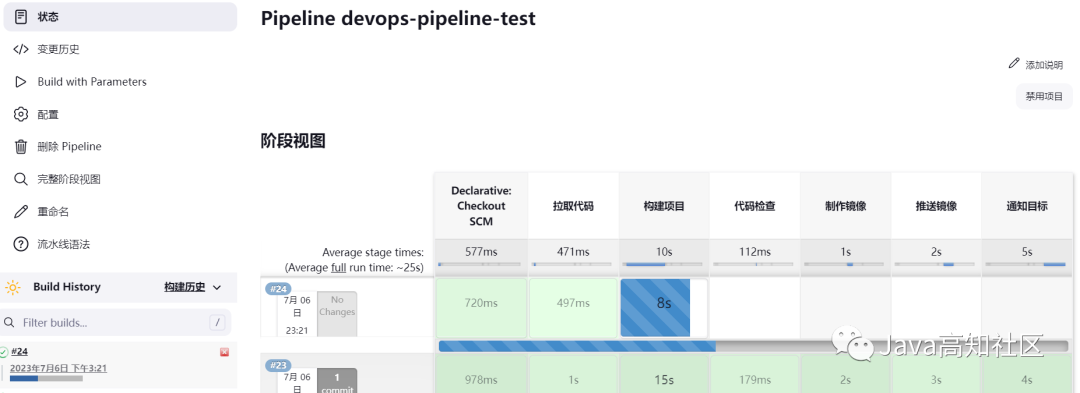1080x393 pixels.
Task: Click the 完整阶段视图 magnifier icon
Action: point(21,179)
